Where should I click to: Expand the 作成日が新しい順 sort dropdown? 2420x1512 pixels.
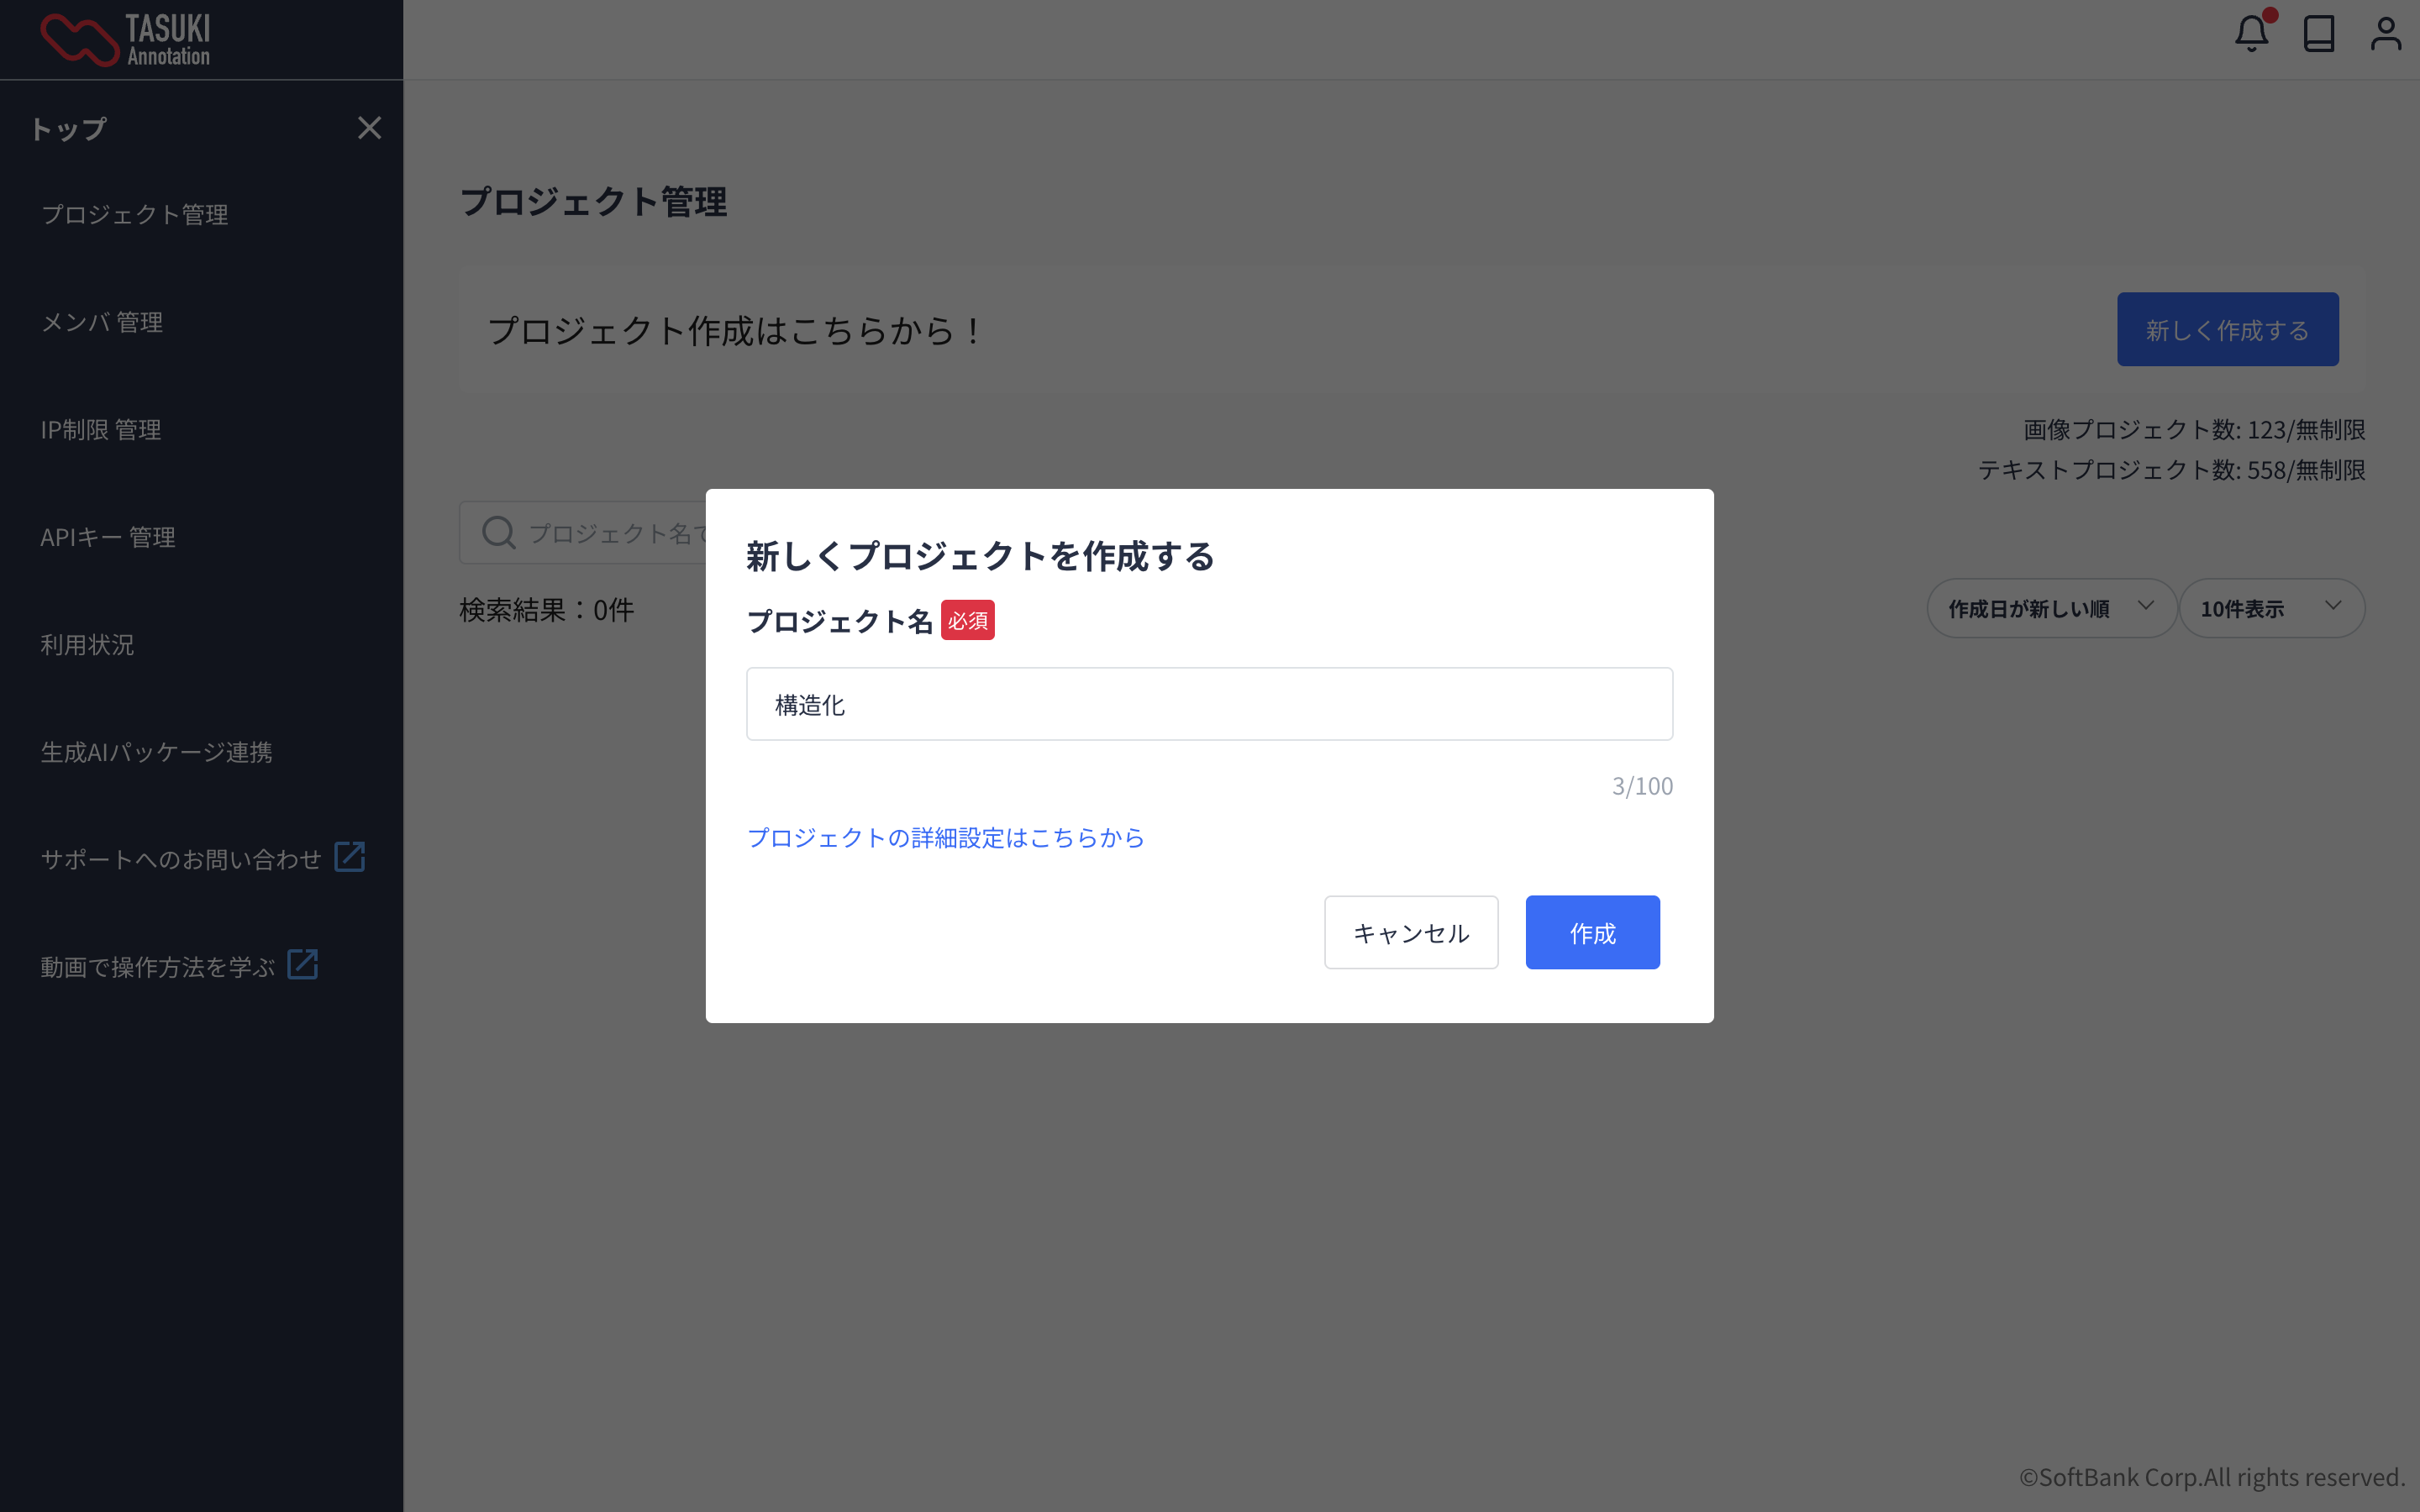click(2050, 608)
